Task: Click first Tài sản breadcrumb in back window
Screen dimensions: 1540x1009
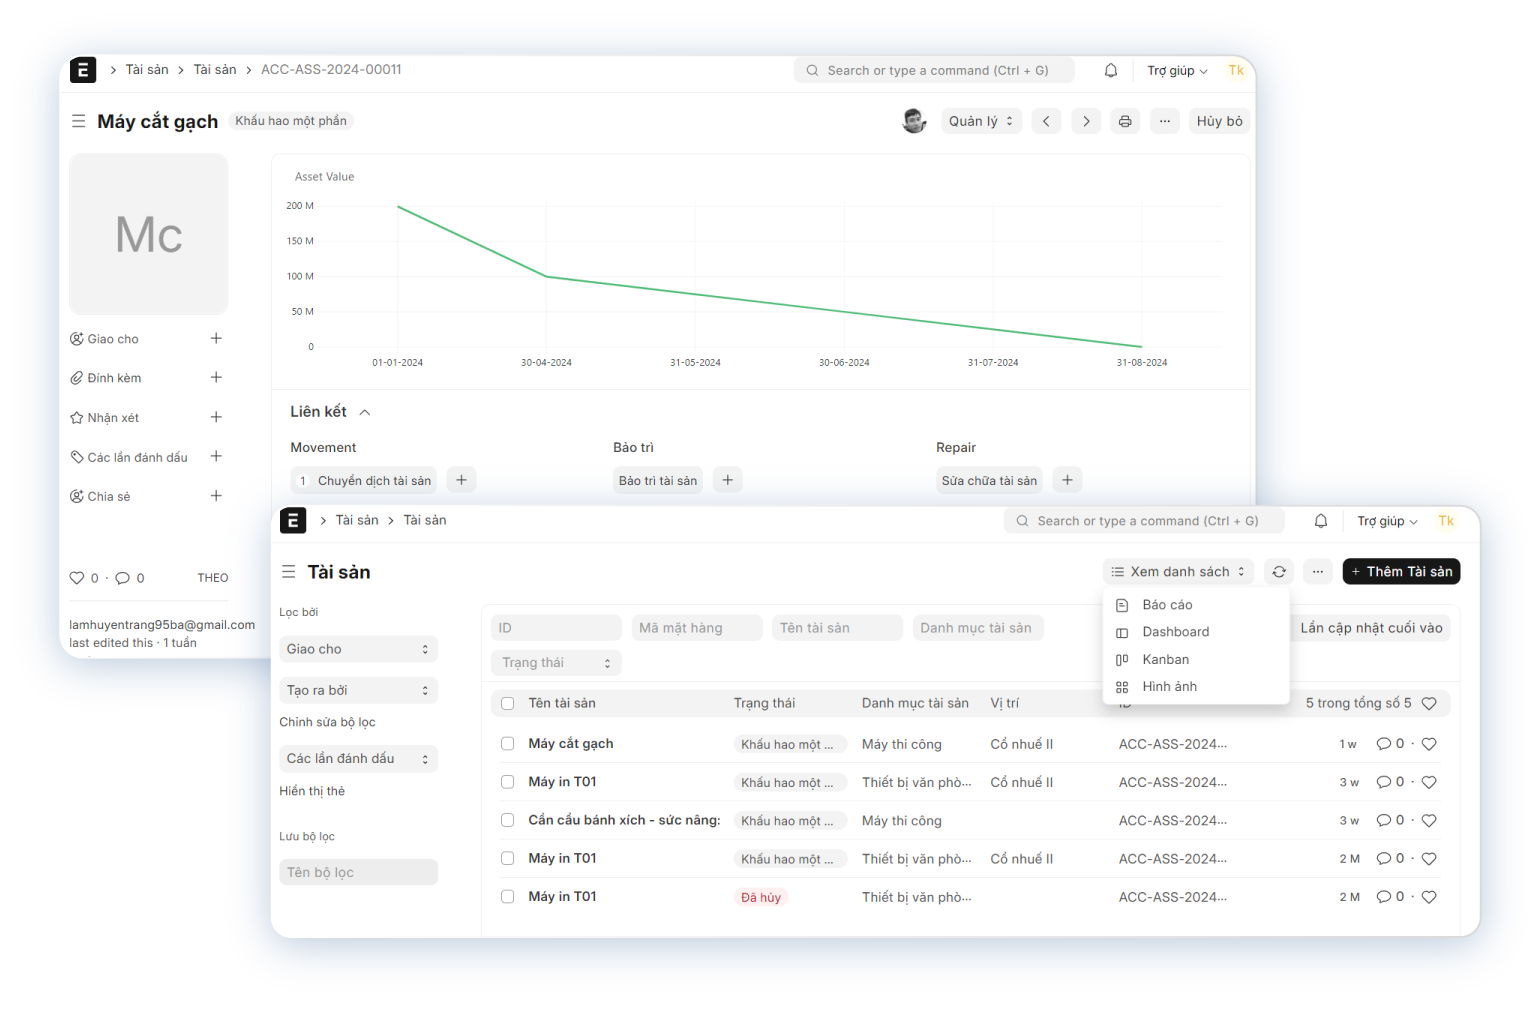Action: tap(147, 70)
